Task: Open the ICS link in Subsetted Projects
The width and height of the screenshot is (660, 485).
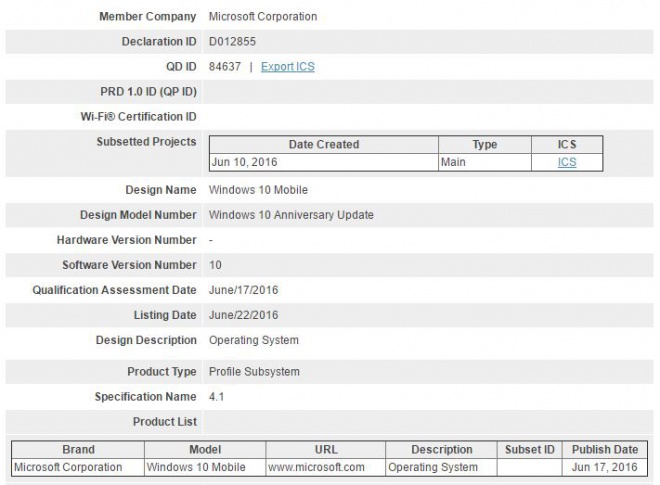Action: (x=567, y=162)
